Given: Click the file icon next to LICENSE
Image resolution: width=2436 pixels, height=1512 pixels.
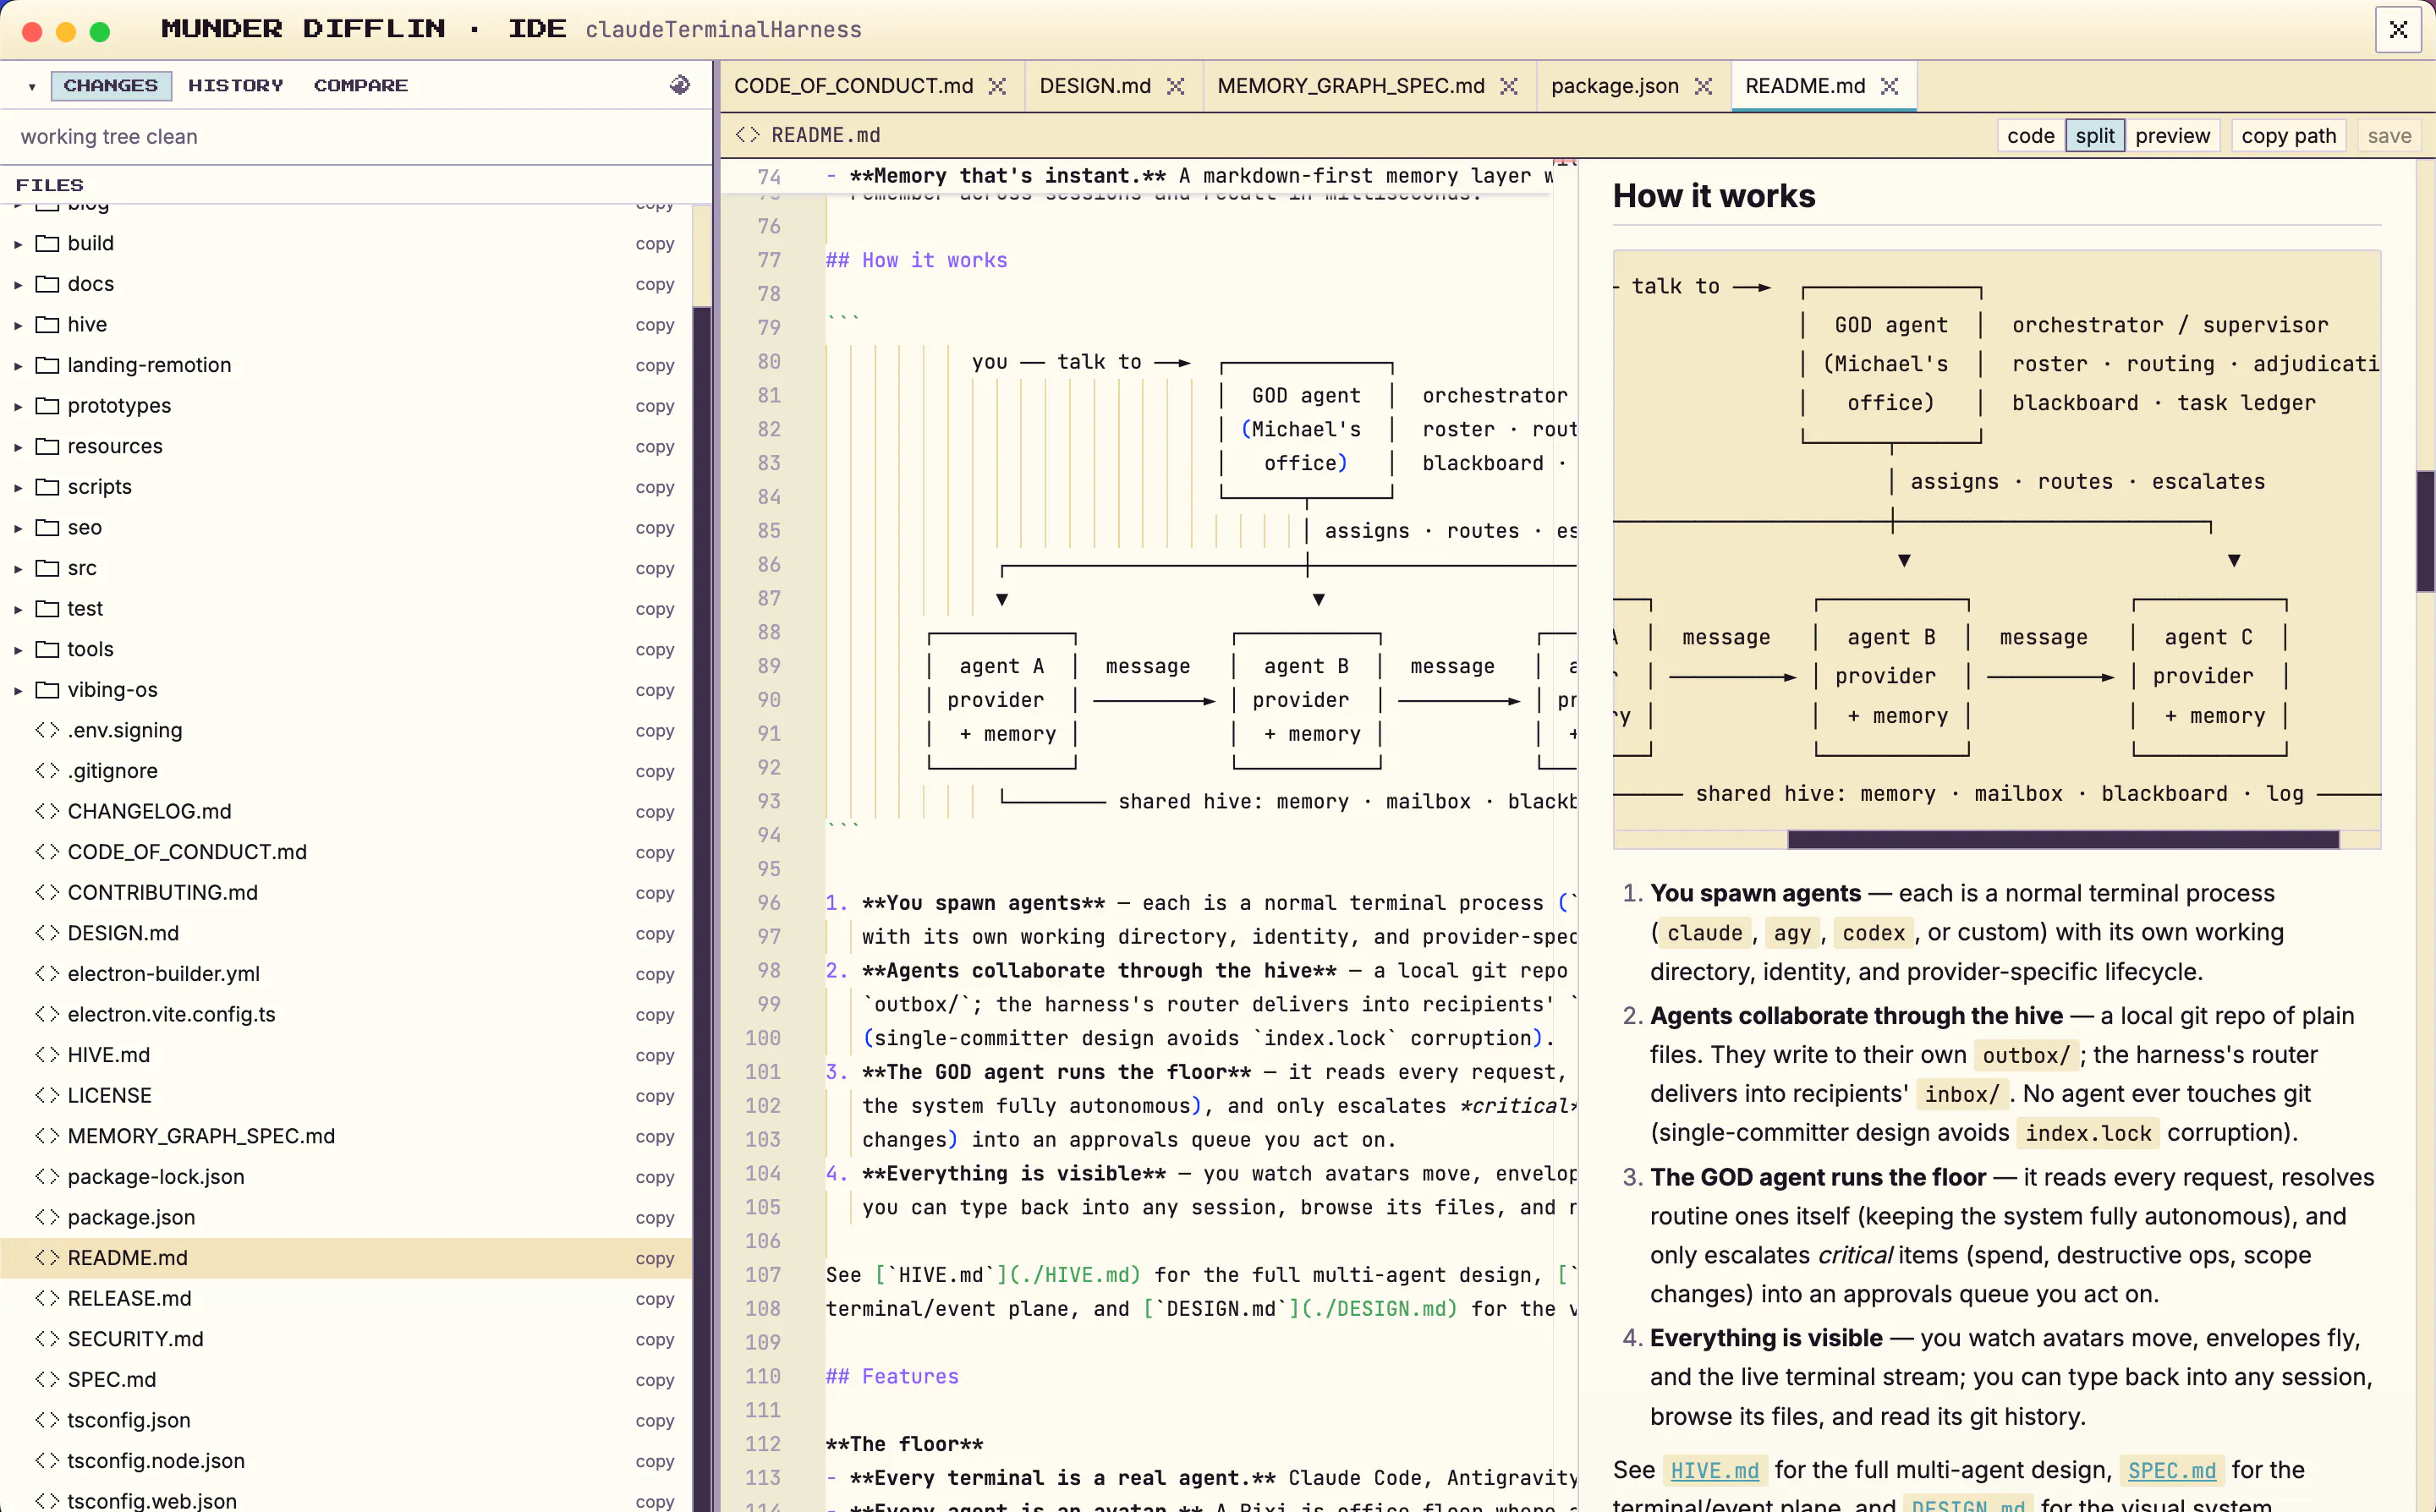Looking at the screenshot, I should pos(47,1095).
